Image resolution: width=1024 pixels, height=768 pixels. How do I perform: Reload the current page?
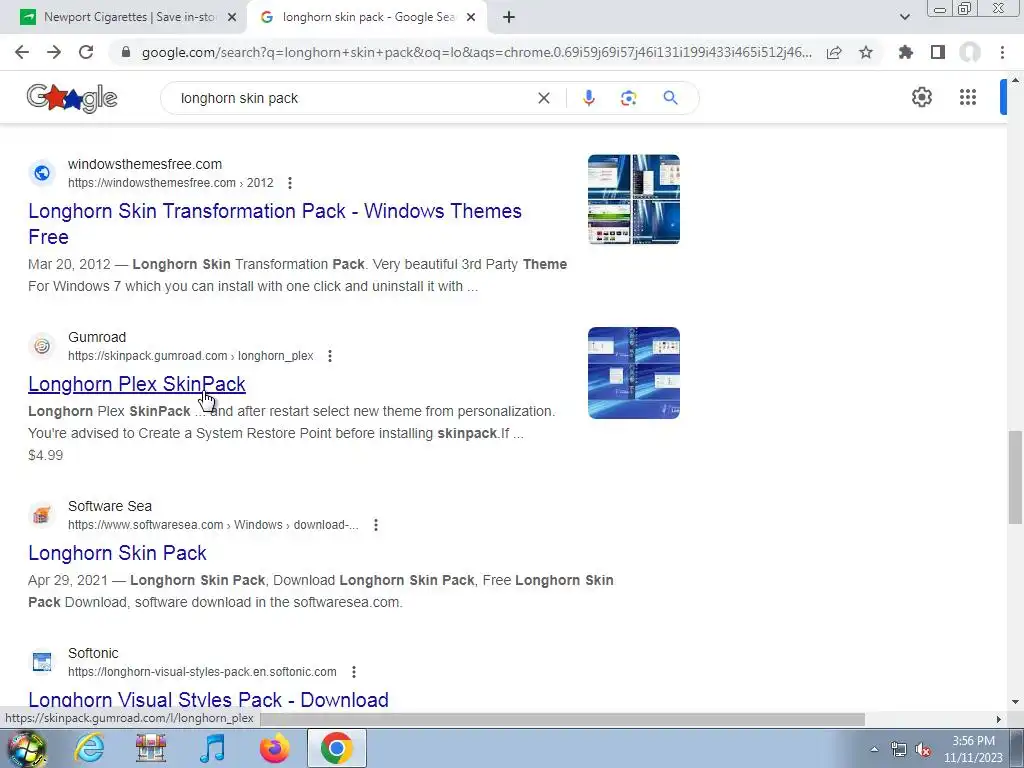pyautogui.click(x=86, y=52)
